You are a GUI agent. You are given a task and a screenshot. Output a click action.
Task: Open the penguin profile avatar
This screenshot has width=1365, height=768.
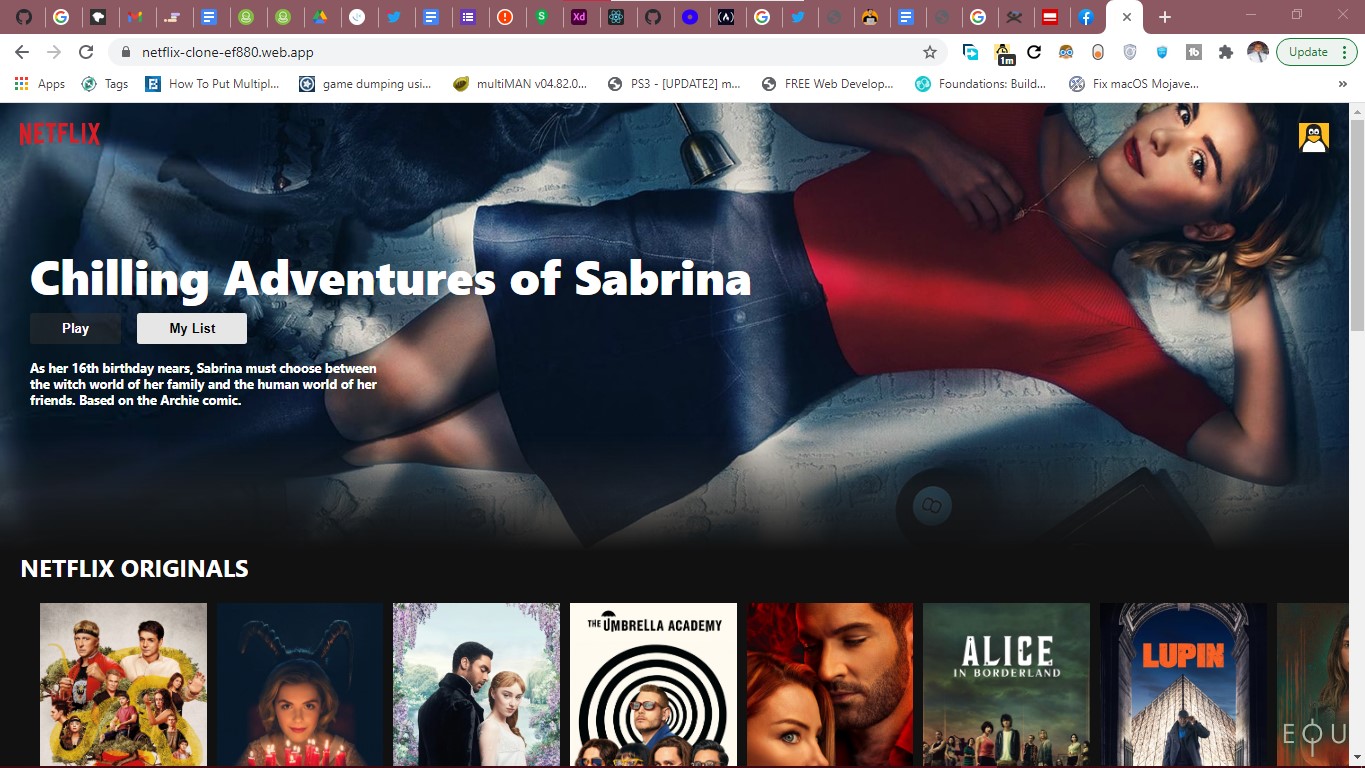point(1313,138)
